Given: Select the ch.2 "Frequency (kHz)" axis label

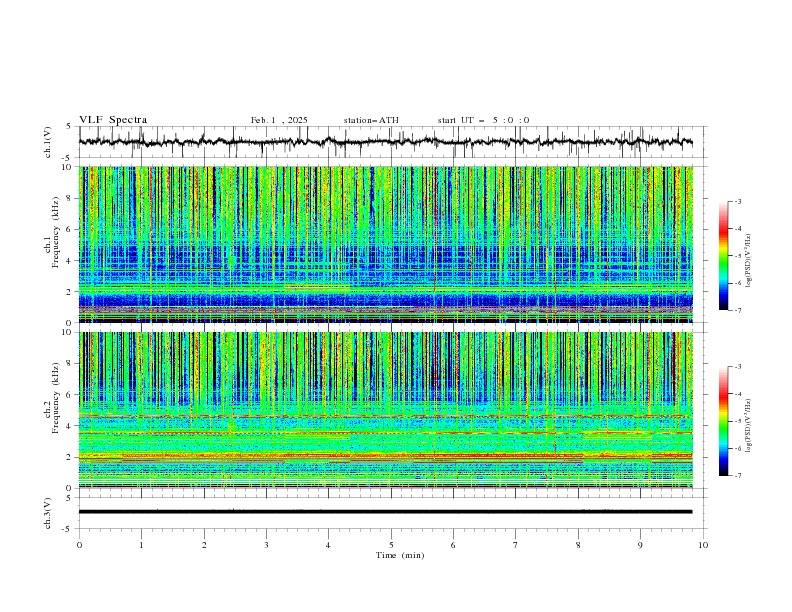Looking at the screenshot, I should coord(56,398).
